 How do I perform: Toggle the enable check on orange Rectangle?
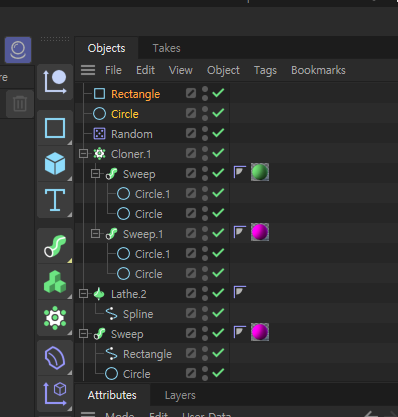218,93
